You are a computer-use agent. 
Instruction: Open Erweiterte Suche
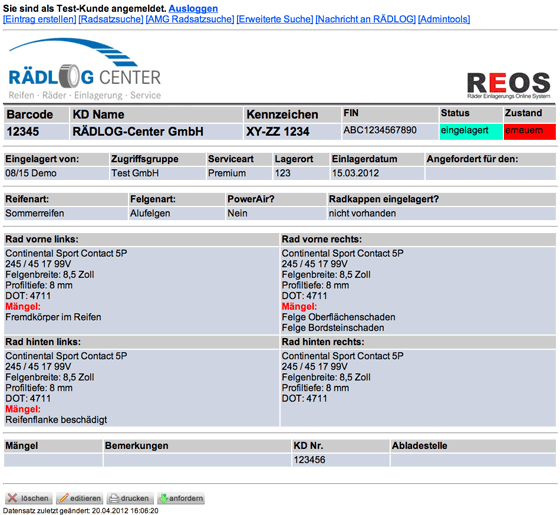(x=275, y=19)
